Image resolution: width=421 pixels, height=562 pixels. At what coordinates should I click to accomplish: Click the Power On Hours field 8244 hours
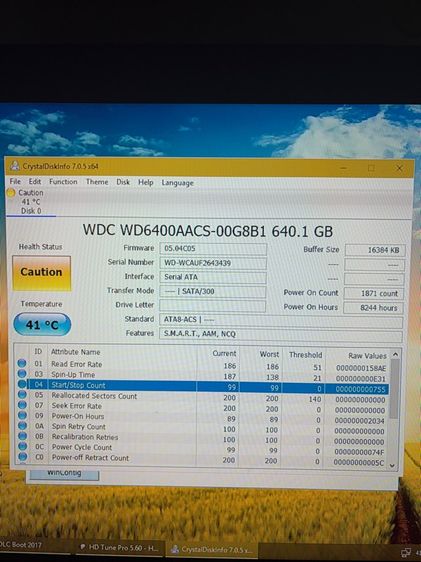point(373,308)
